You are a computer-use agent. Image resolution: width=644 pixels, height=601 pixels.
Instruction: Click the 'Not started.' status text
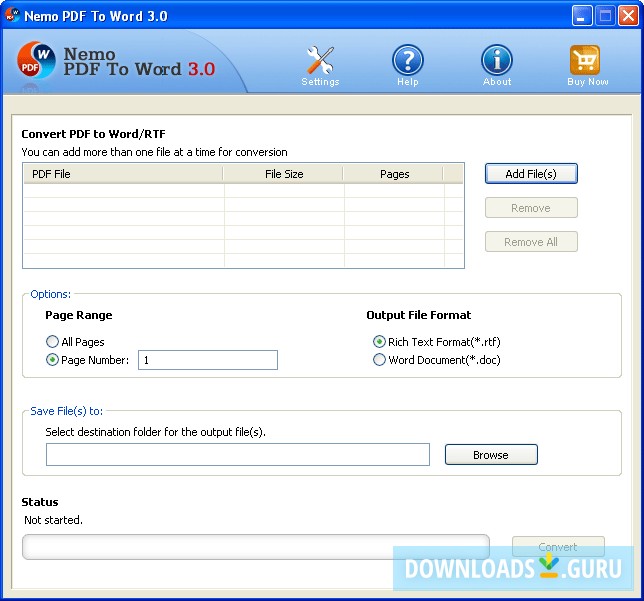[x=53, y=520]
